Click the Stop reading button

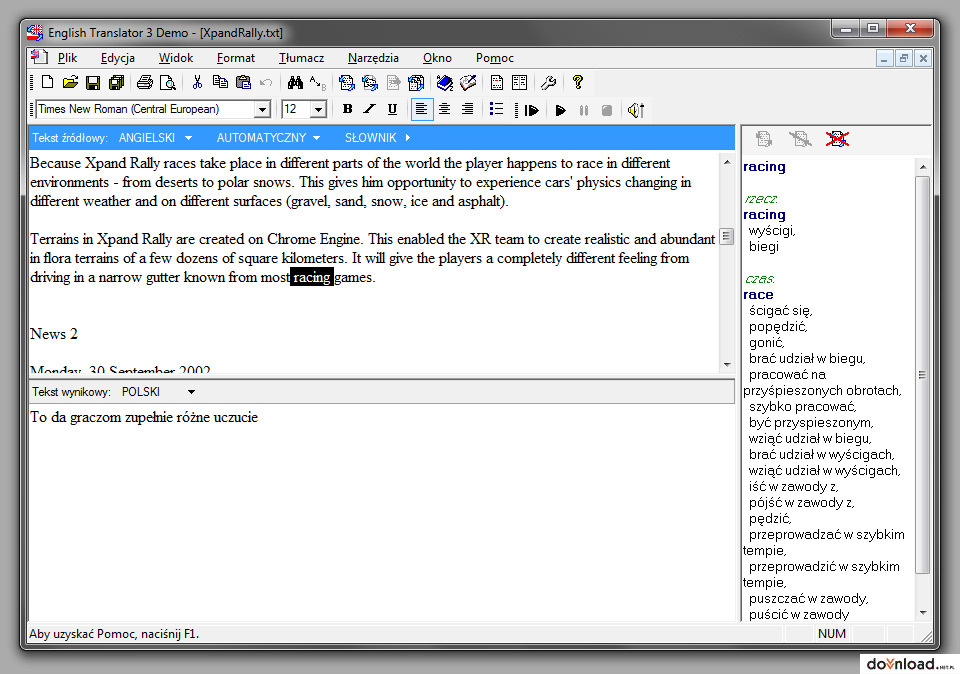pyautogui.click(x=607, y=110)
